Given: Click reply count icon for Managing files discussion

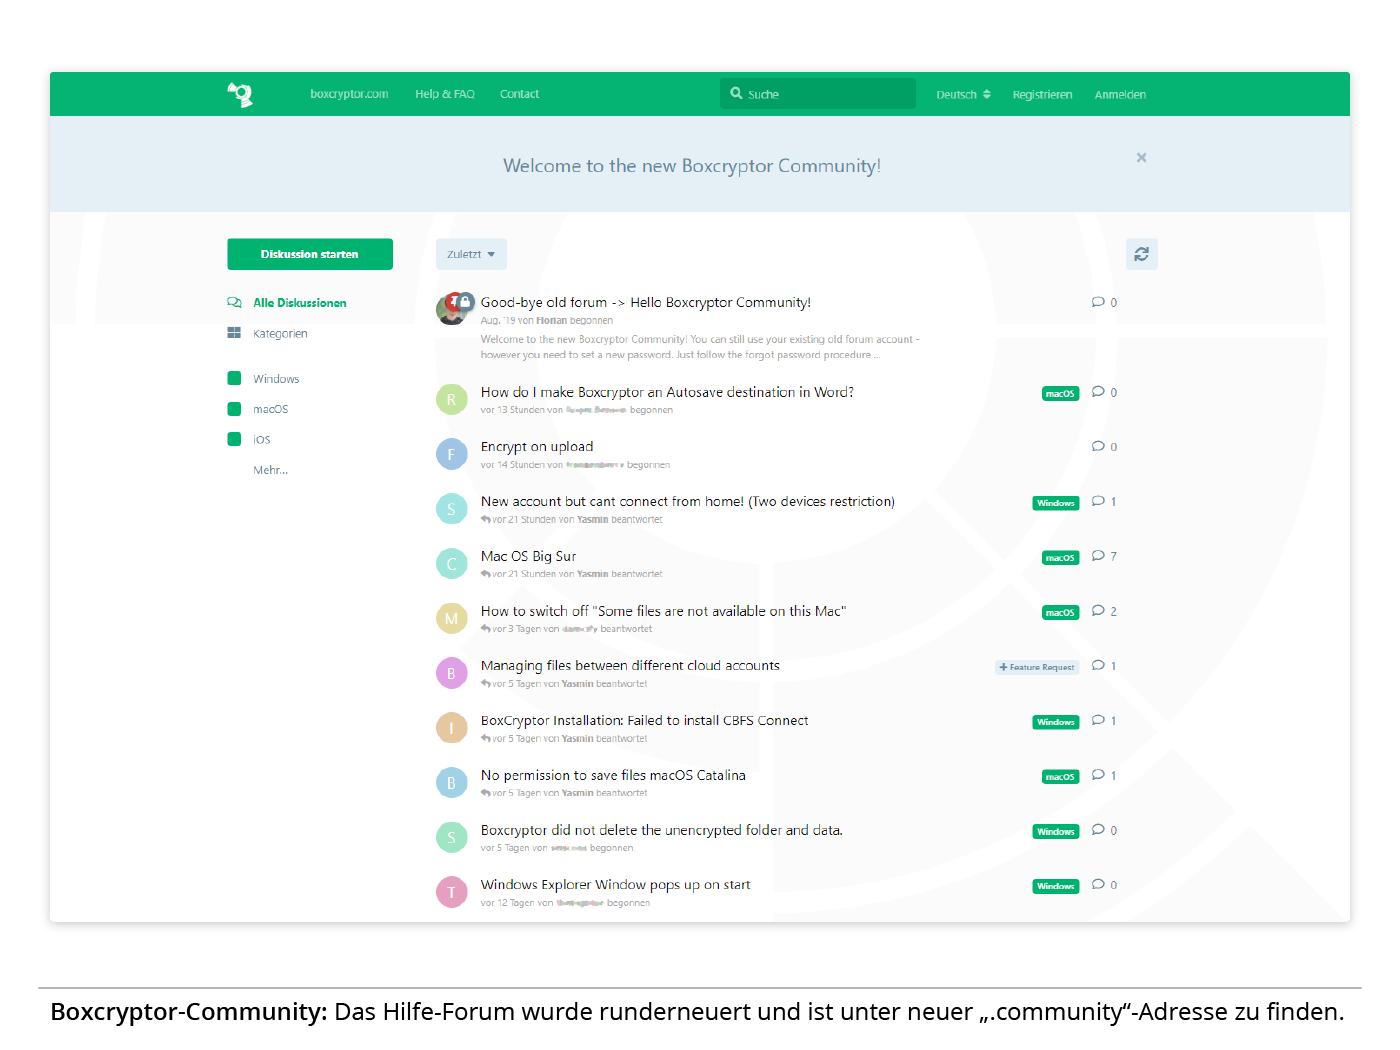Looking at the screenshot, I should pos(1098,665).
